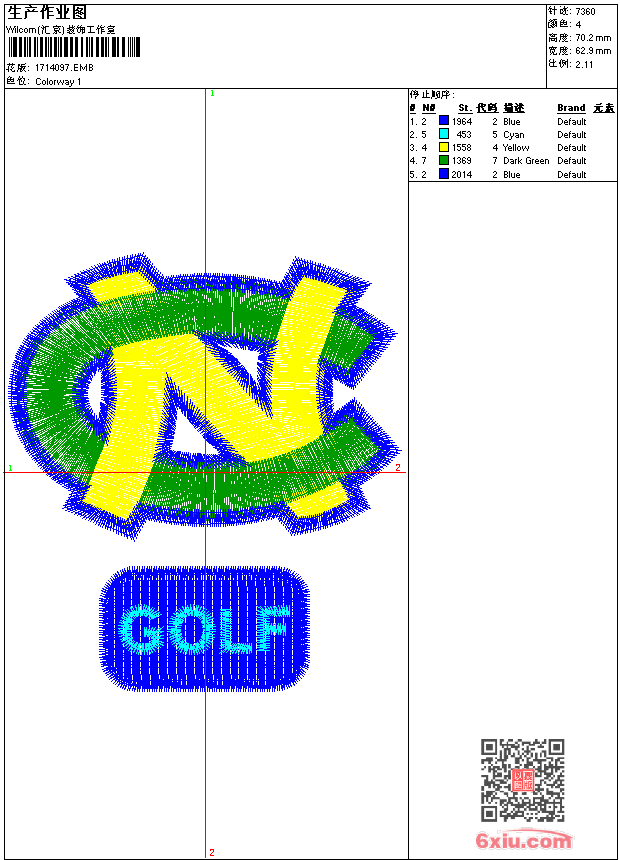Click the width value "62.9 mm"
This screenshot has height=860, width=620.
tap(593, 51)
